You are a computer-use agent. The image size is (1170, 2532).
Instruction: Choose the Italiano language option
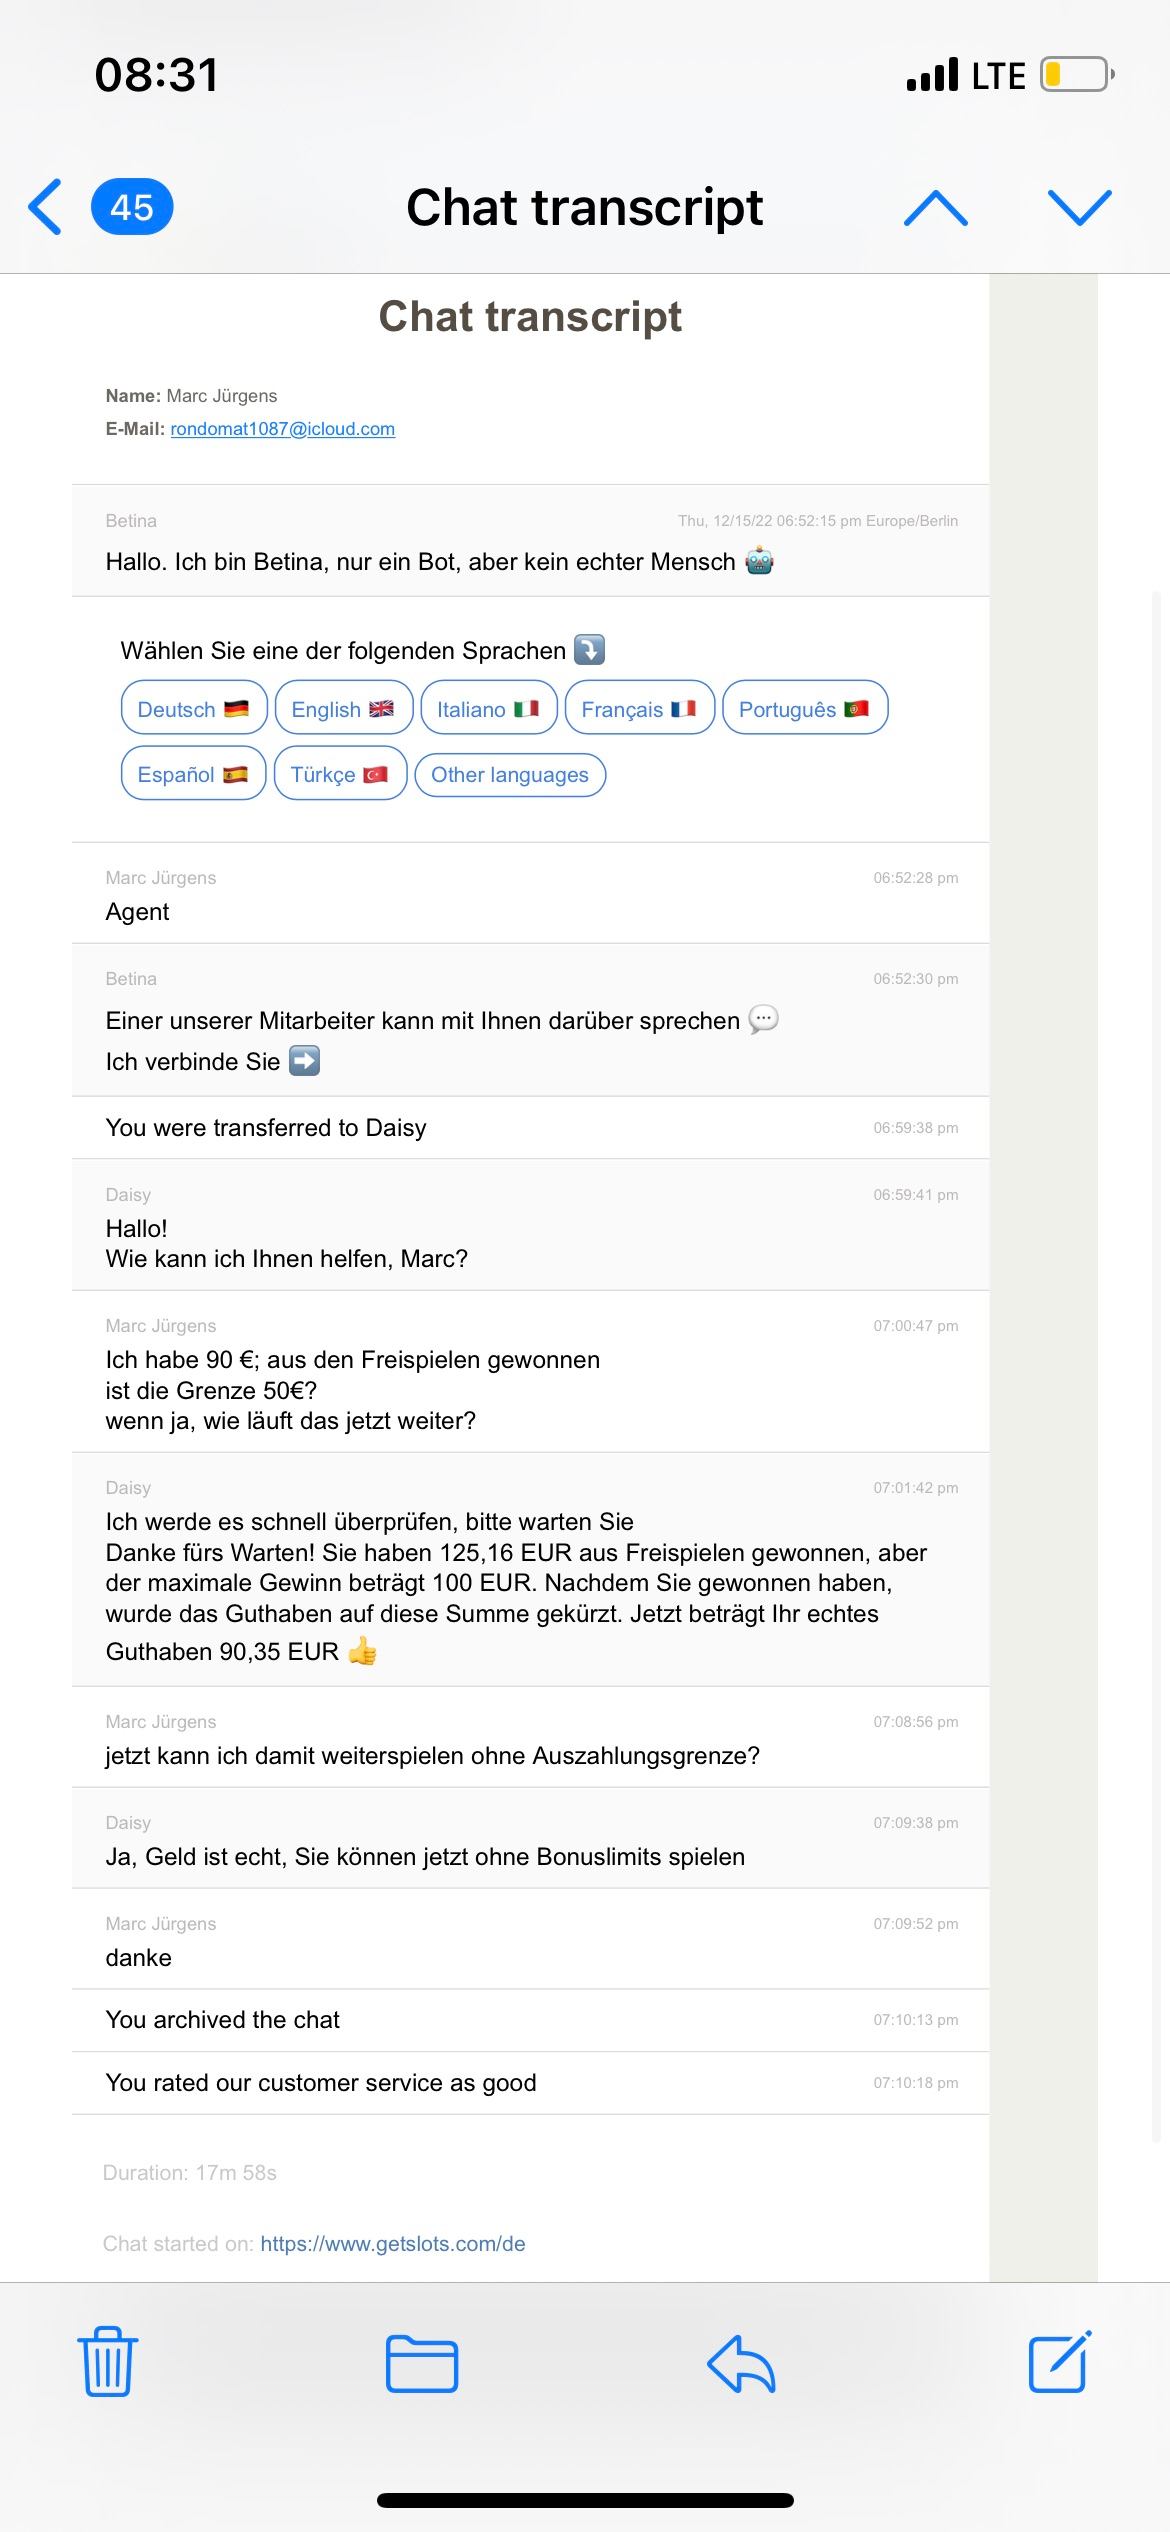point(488,708)
